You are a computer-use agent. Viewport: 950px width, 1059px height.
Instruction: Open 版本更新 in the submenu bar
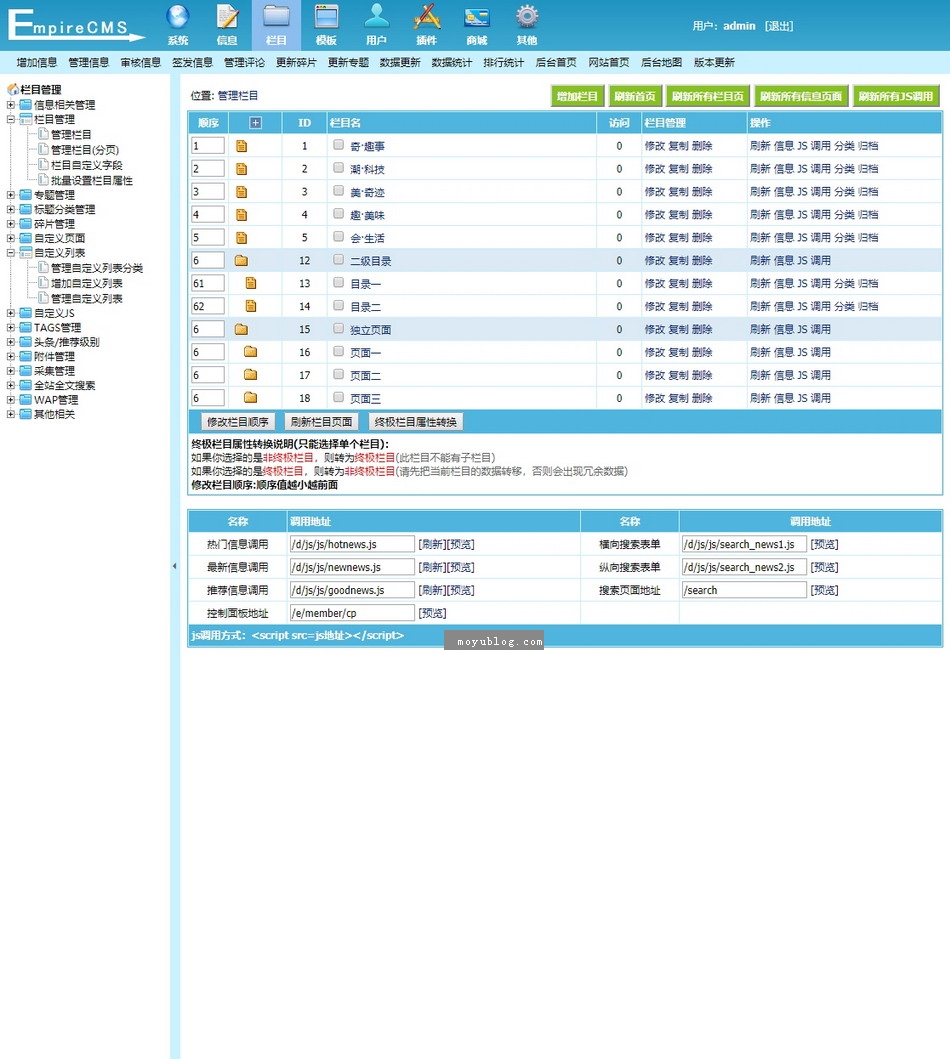[x=714, y=63]
